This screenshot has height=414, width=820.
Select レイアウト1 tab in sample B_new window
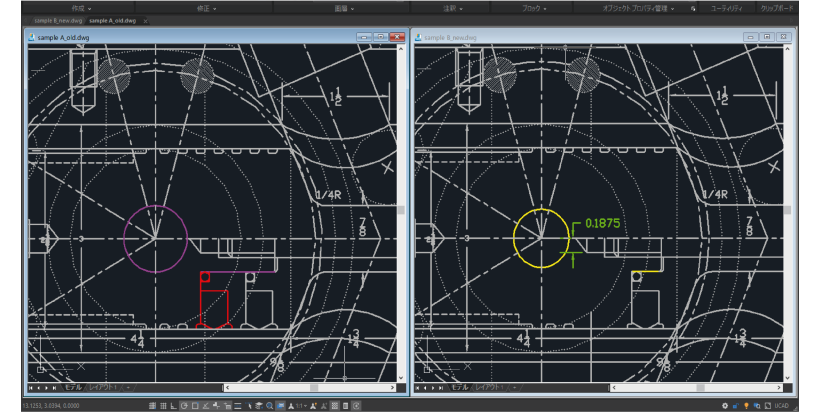[490, 387]
